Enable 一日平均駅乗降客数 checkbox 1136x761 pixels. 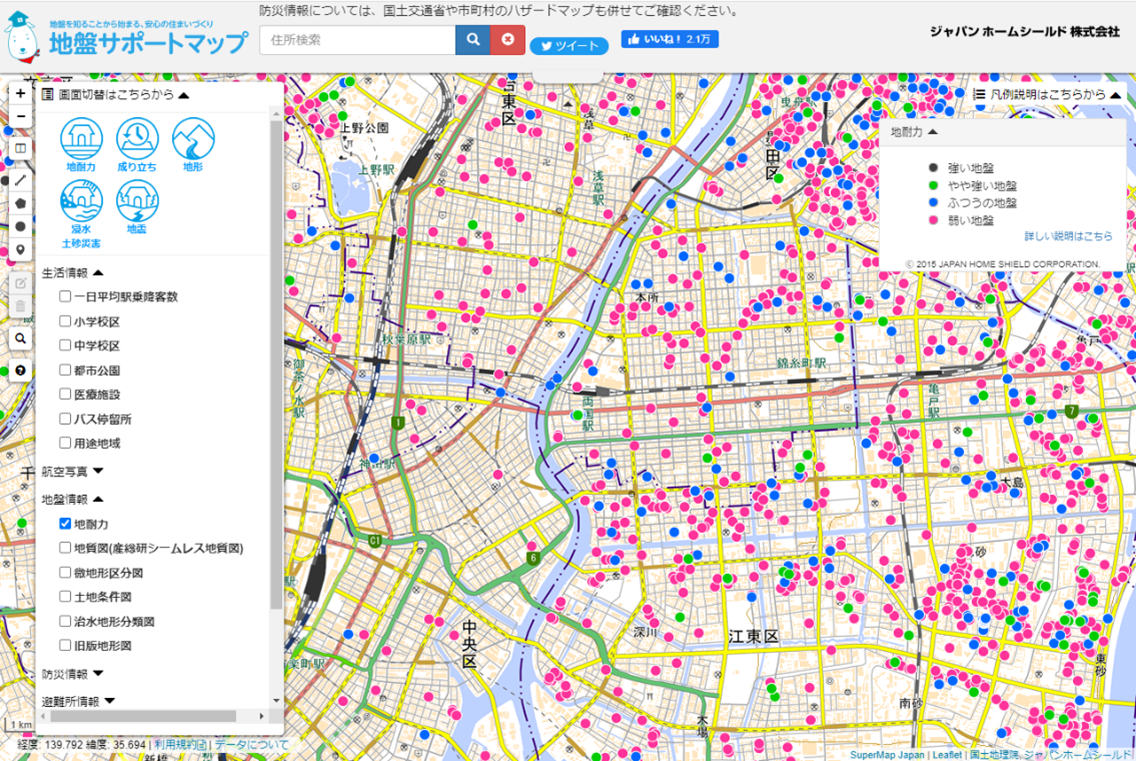(65, 296)
